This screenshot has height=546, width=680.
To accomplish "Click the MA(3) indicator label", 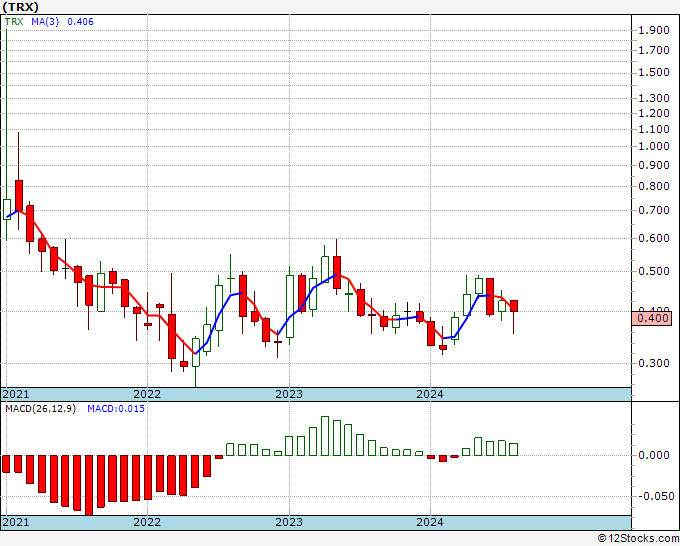I will [45, 22].
